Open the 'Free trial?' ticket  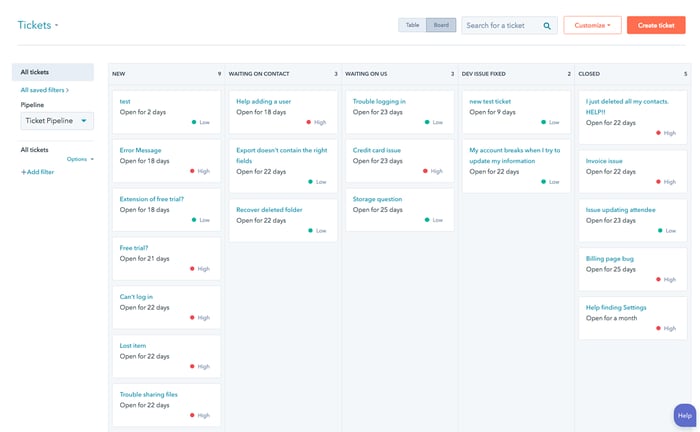[x=133, y=248]
